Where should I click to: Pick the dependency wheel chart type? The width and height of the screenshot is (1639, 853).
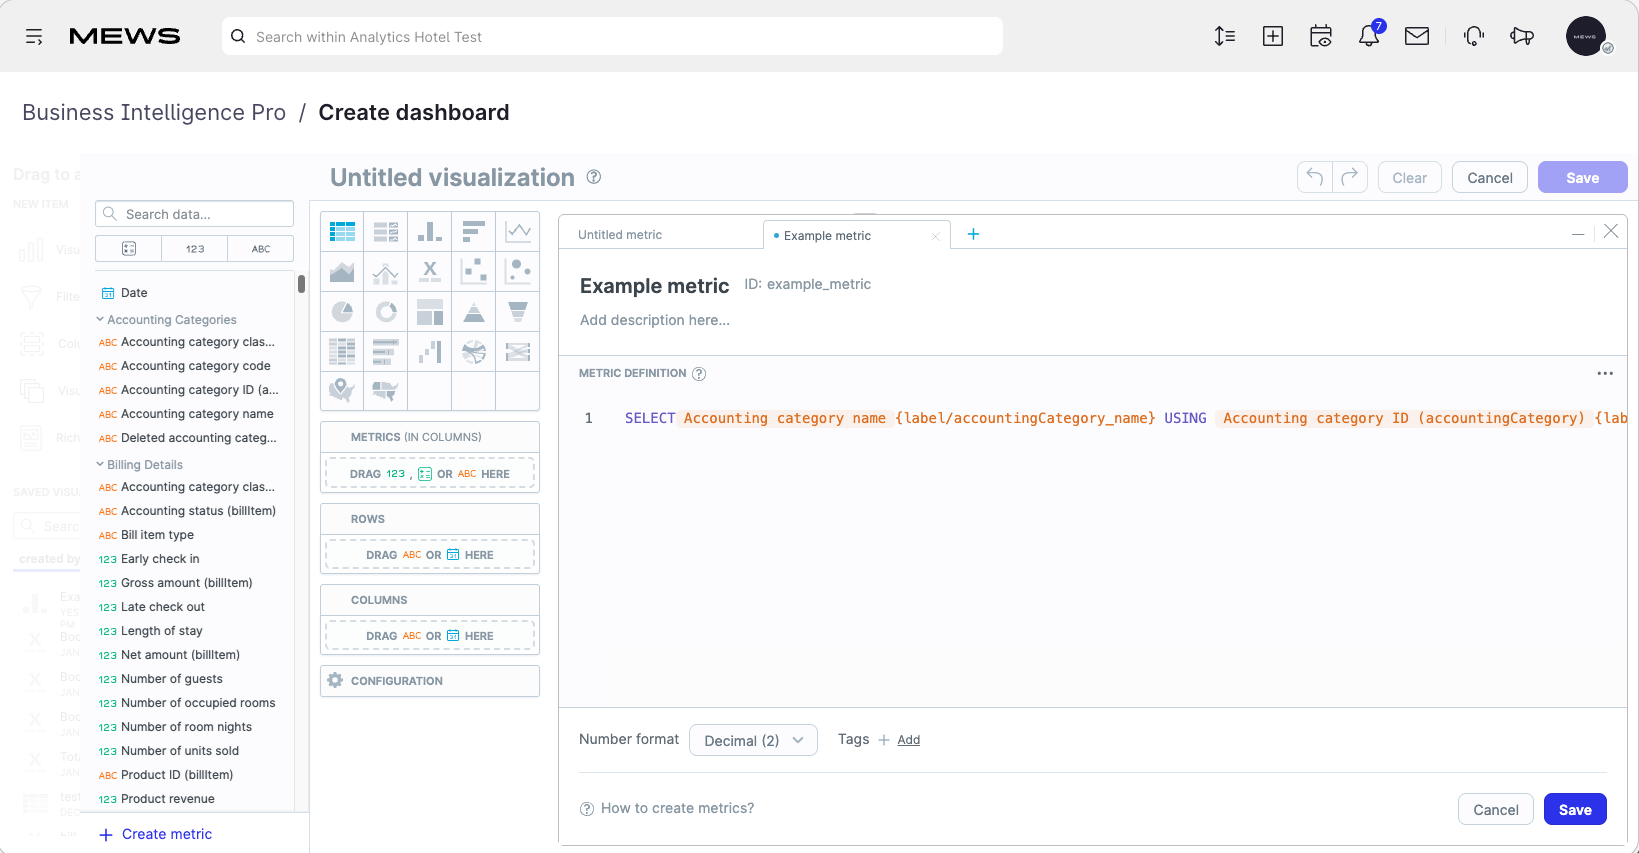pos(474,352)
